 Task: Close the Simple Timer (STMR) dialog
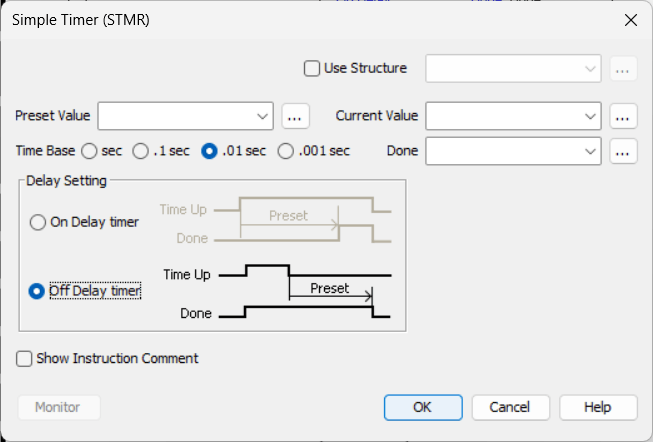631,20
